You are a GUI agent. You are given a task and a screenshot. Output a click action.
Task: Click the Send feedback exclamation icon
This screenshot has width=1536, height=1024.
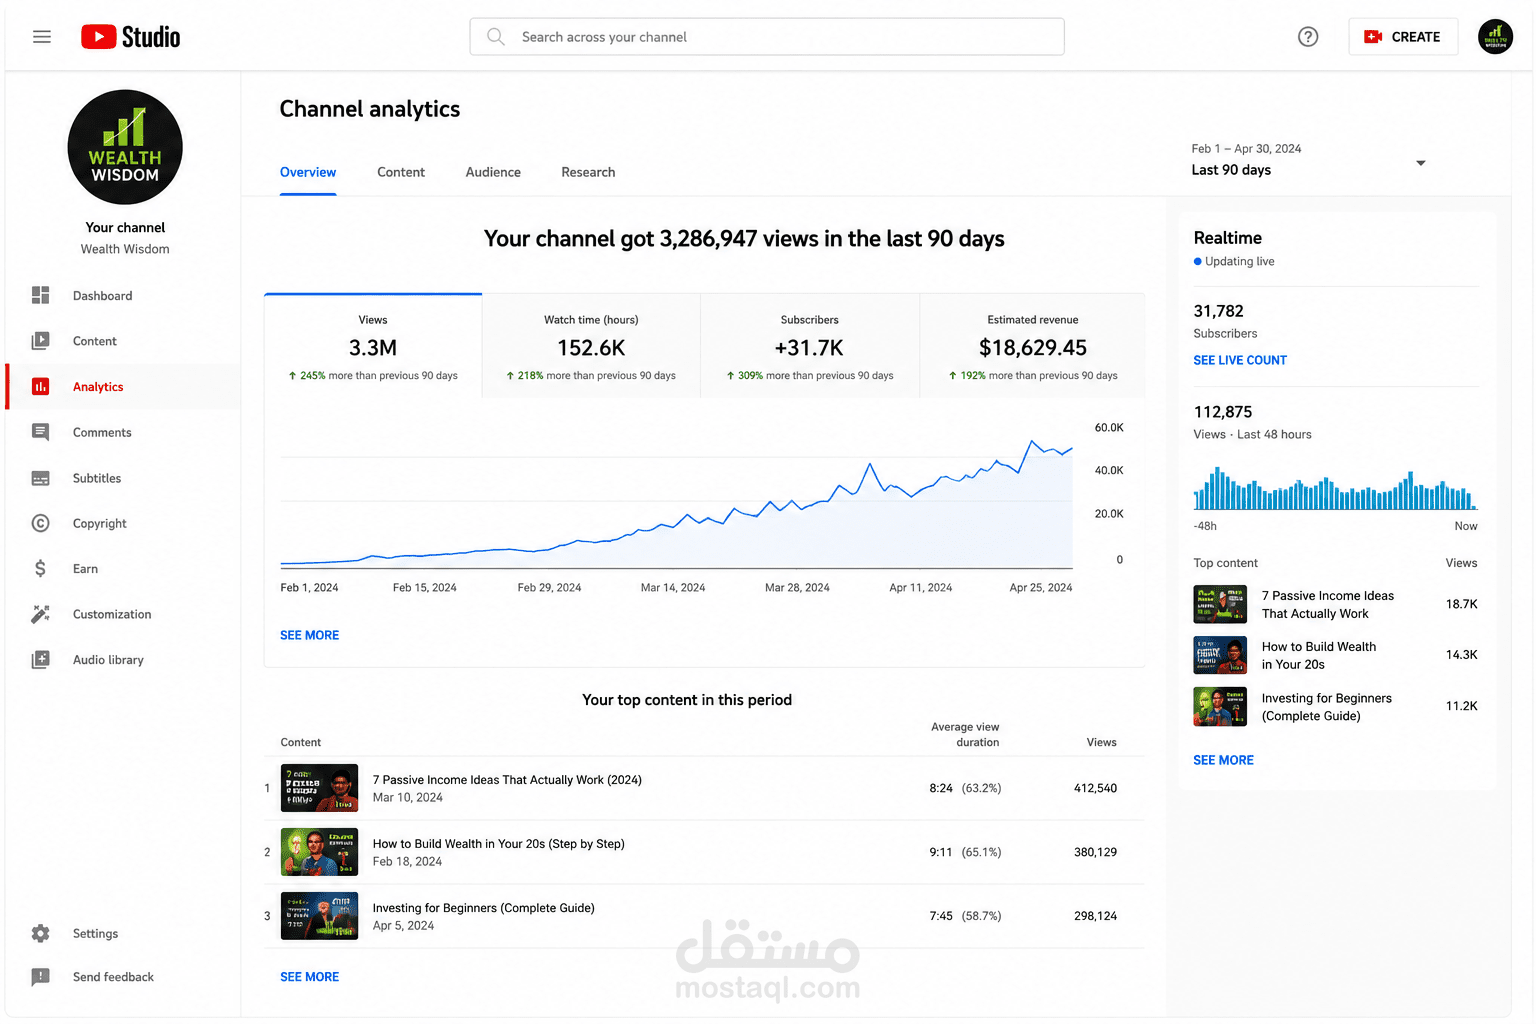coord(40,977)
